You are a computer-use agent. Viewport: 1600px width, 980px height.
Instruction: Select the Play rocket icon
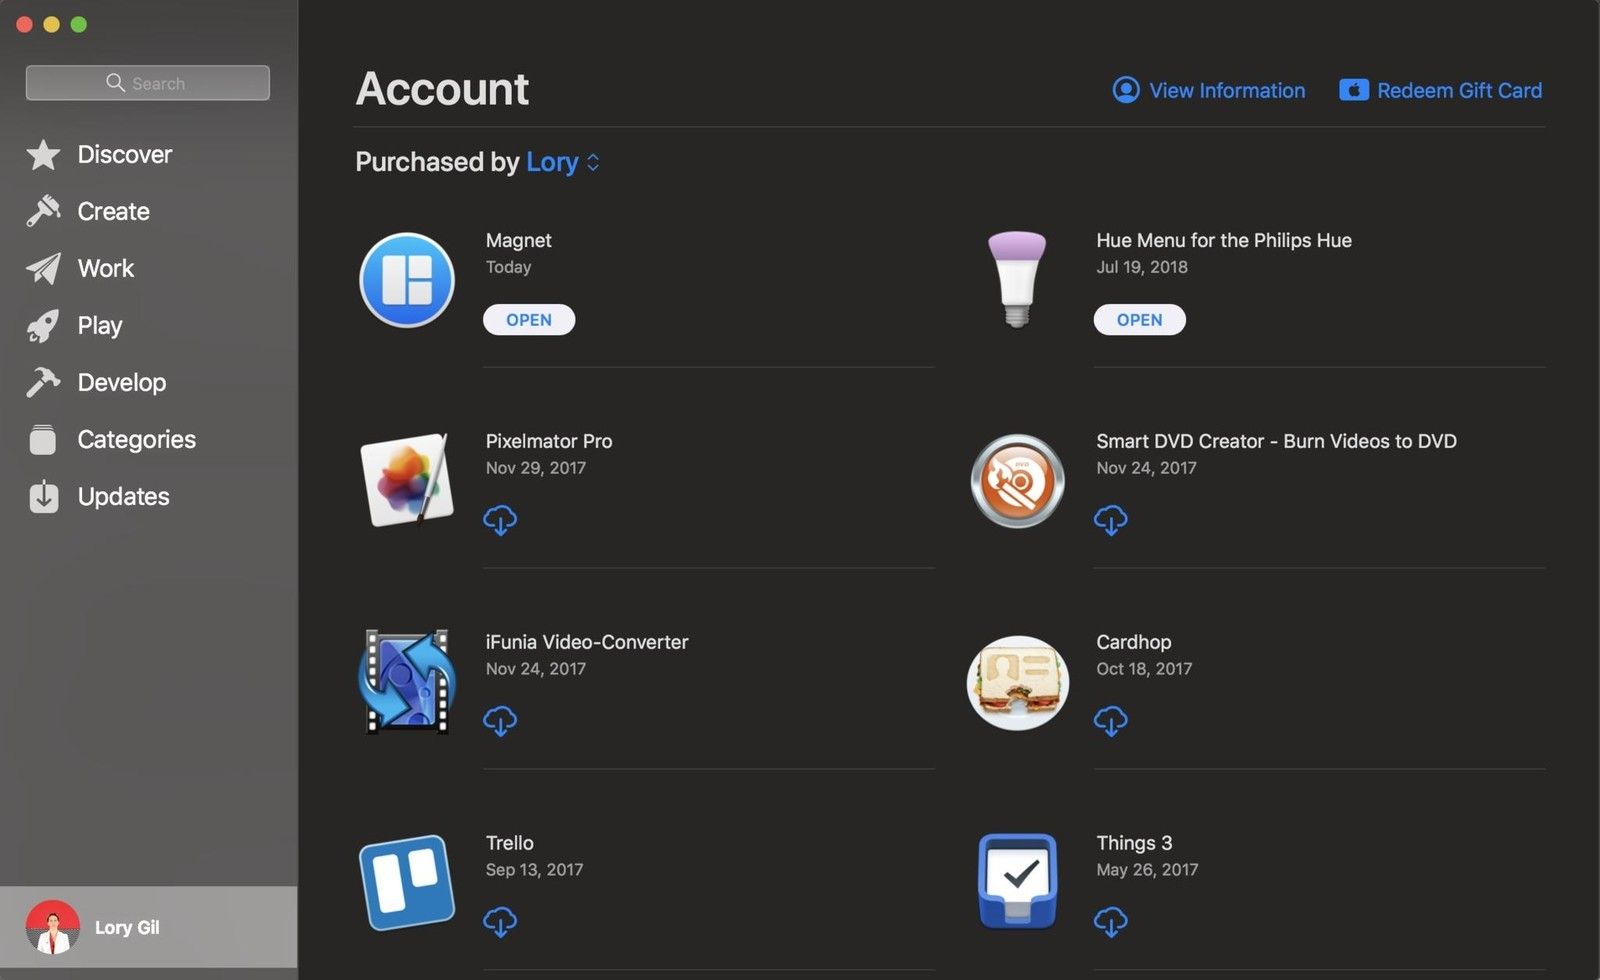[x=43, y=325]
